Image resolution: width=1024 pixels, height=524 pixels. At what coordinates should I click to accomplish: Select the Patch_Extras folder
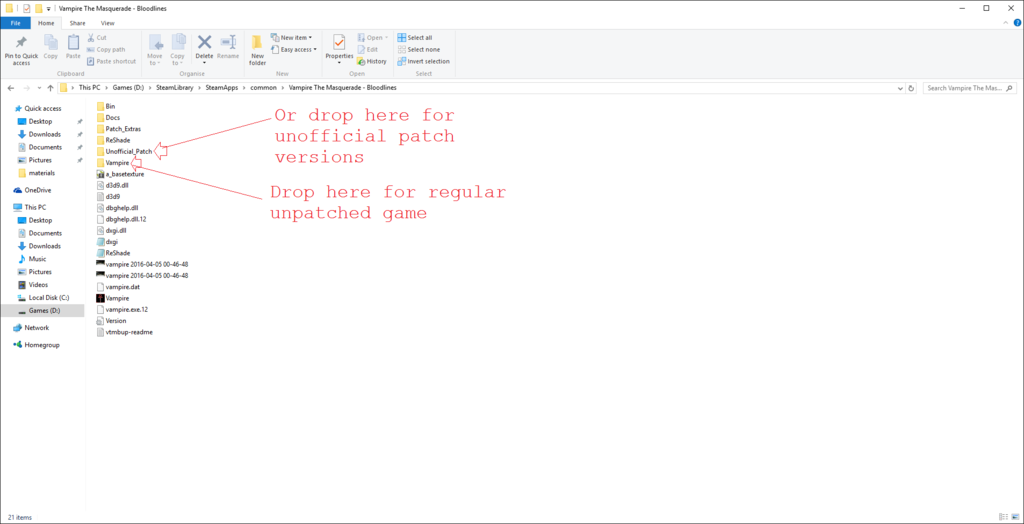(x=118, y=129)
